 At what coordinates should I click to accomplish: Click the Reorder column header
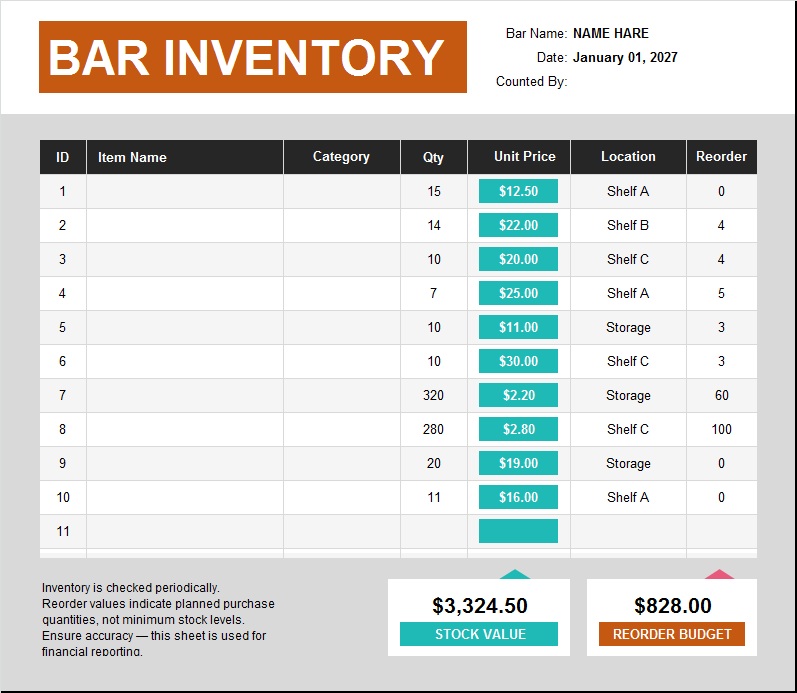click(x=721, y=157)
